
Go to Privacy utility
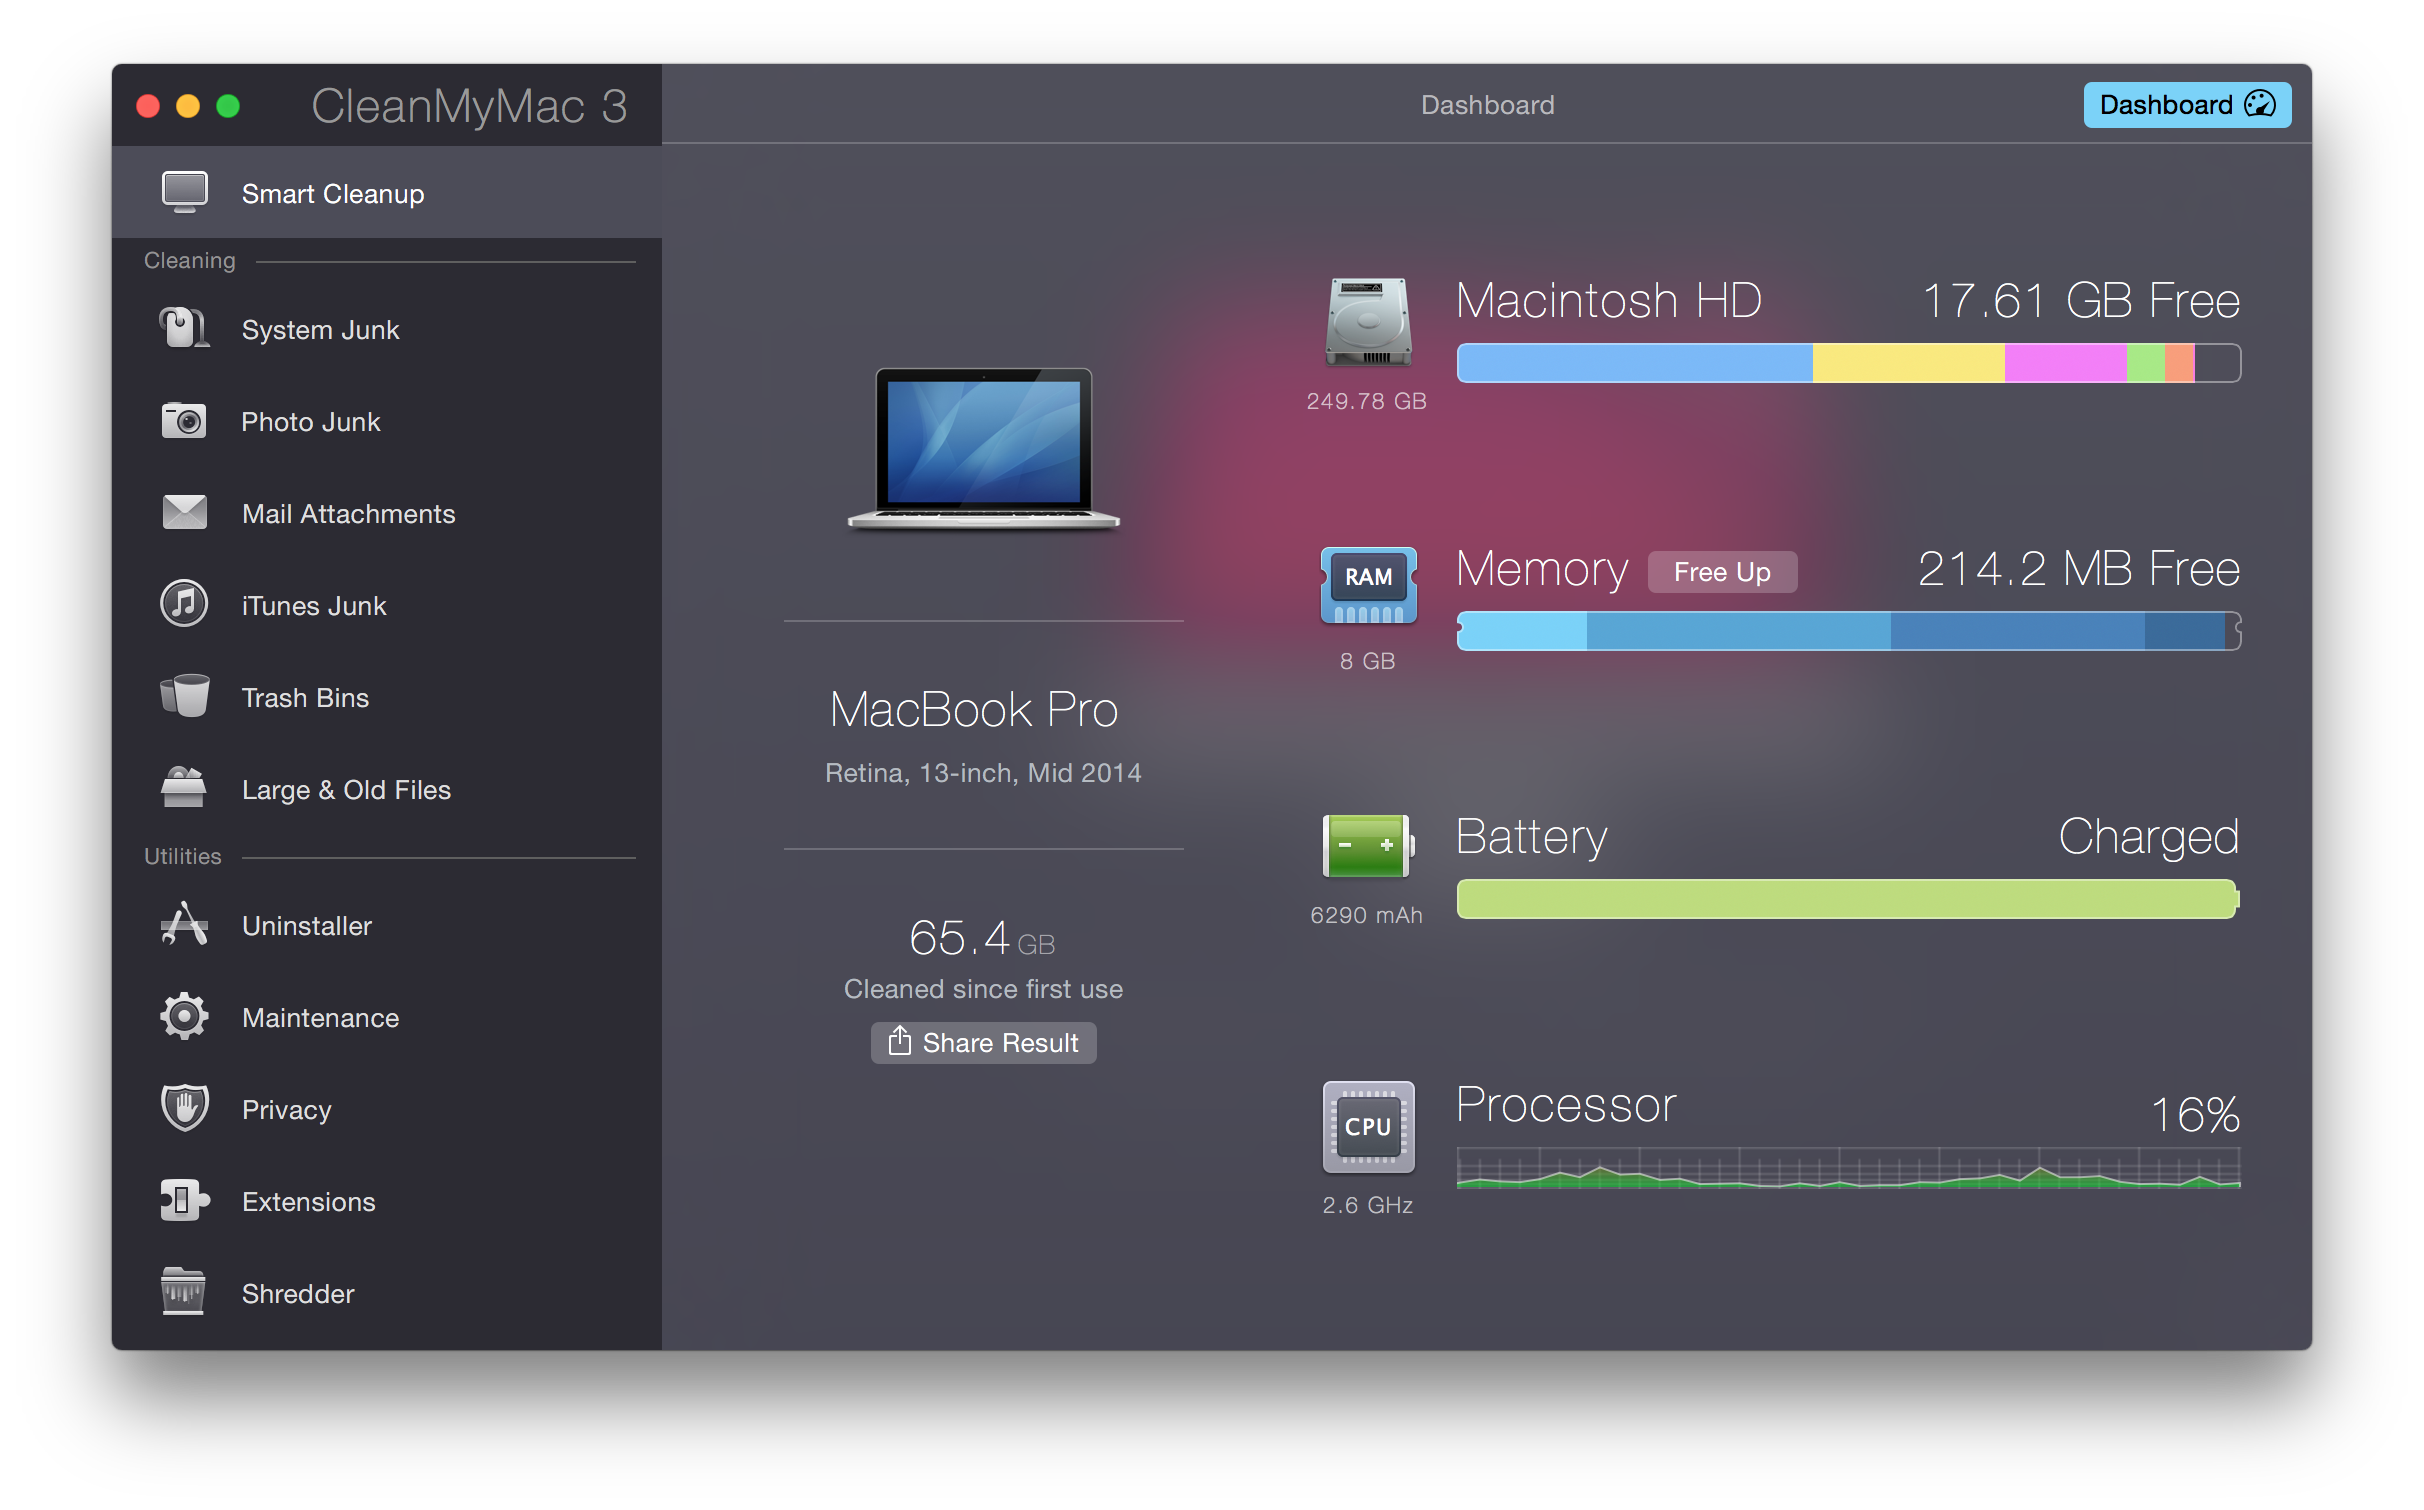tap(386, 1109)
